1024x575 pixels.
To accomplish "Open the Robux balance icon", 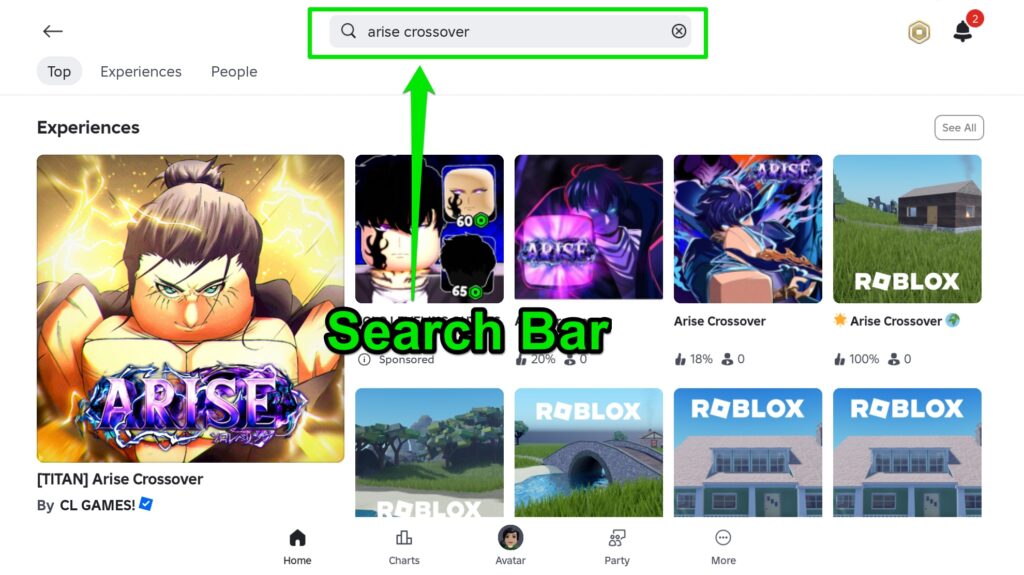I will pos(919,32).
